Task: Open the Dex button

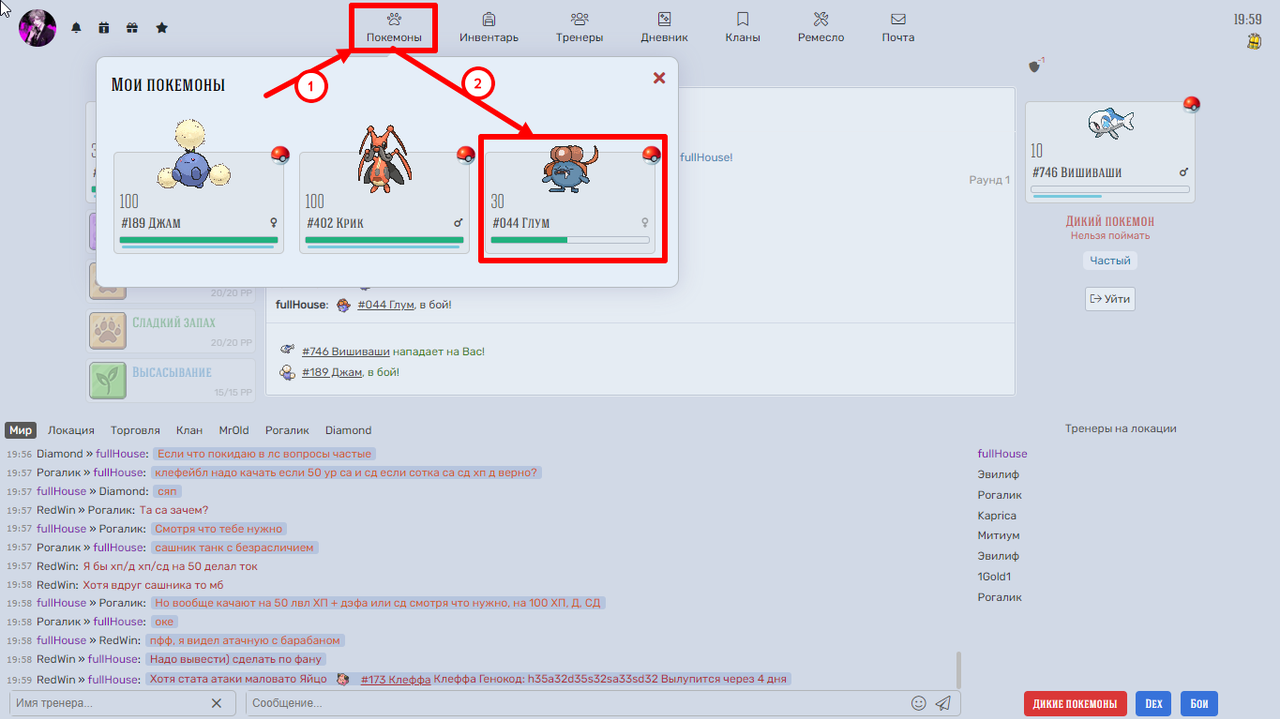Action: (1153, 703)
